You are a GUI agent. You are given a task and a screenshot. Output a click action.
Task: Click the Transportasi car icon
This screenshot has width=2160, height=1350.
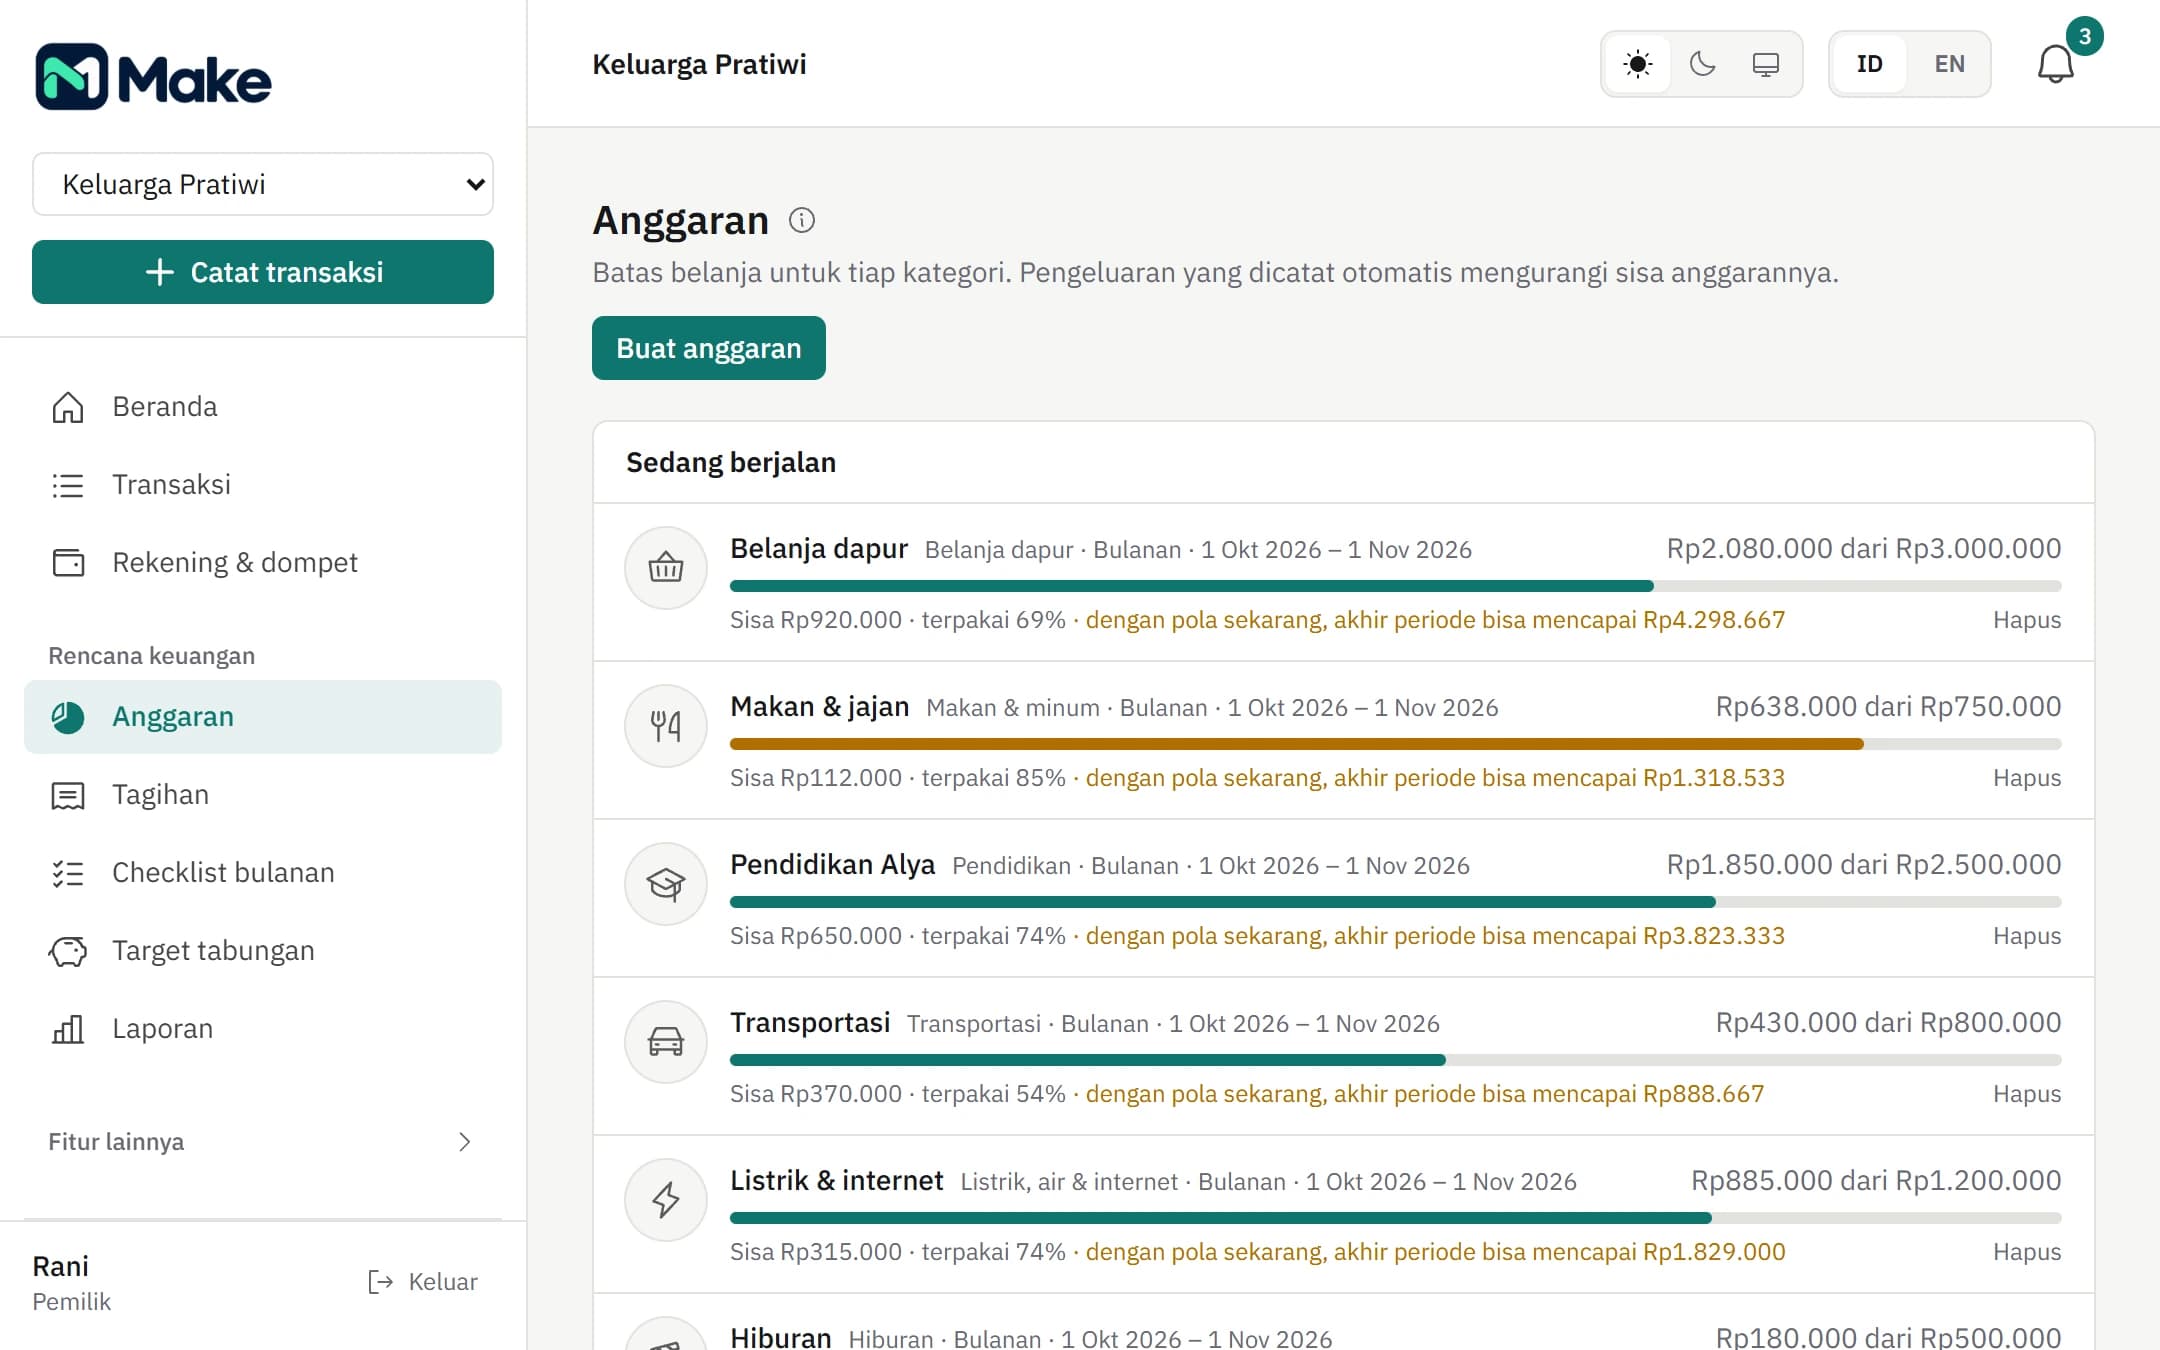[666, 1041]
